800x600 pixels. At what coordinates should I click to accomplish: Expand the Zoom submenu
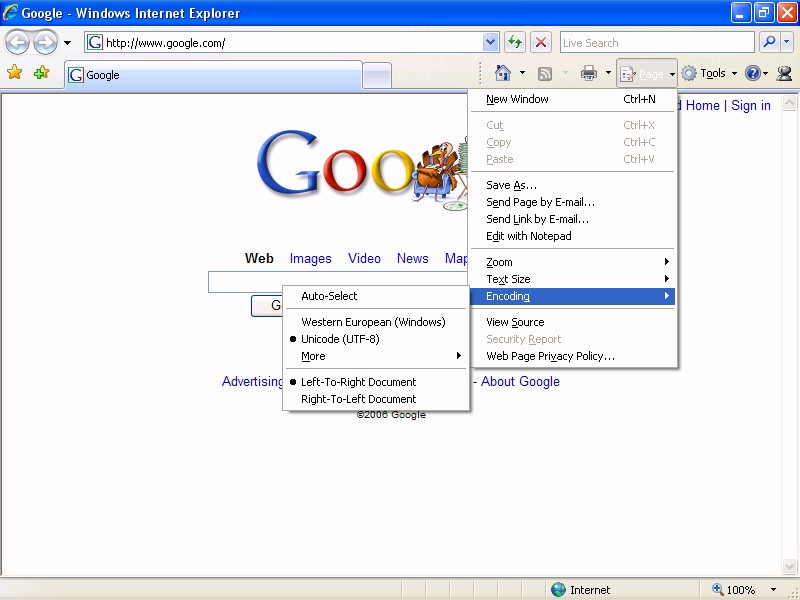572,262
